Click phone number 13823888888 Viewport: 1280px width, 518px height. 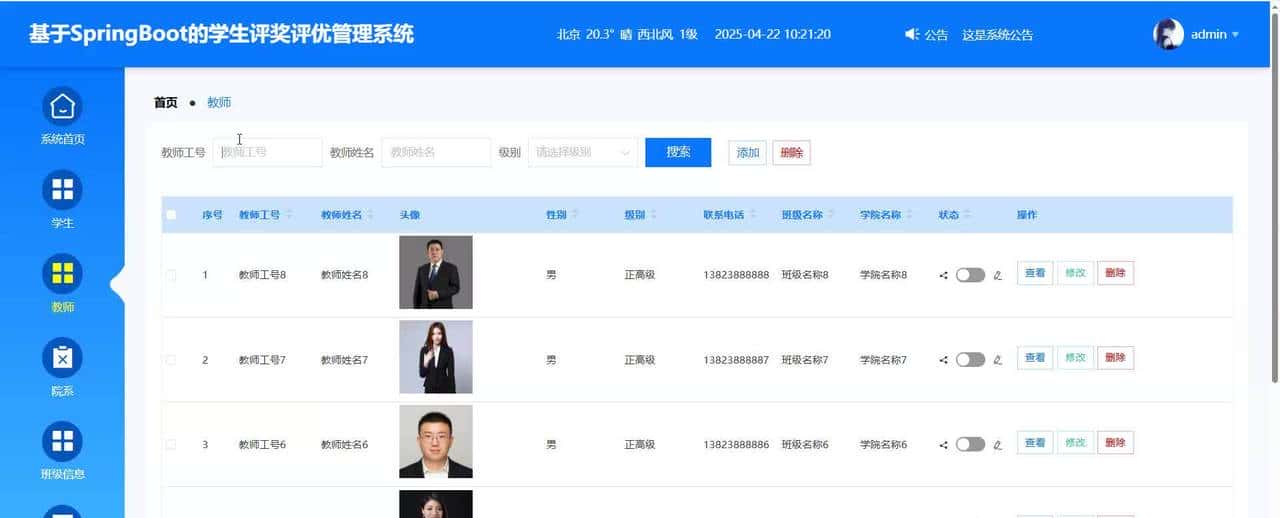[x=736, y=275]
